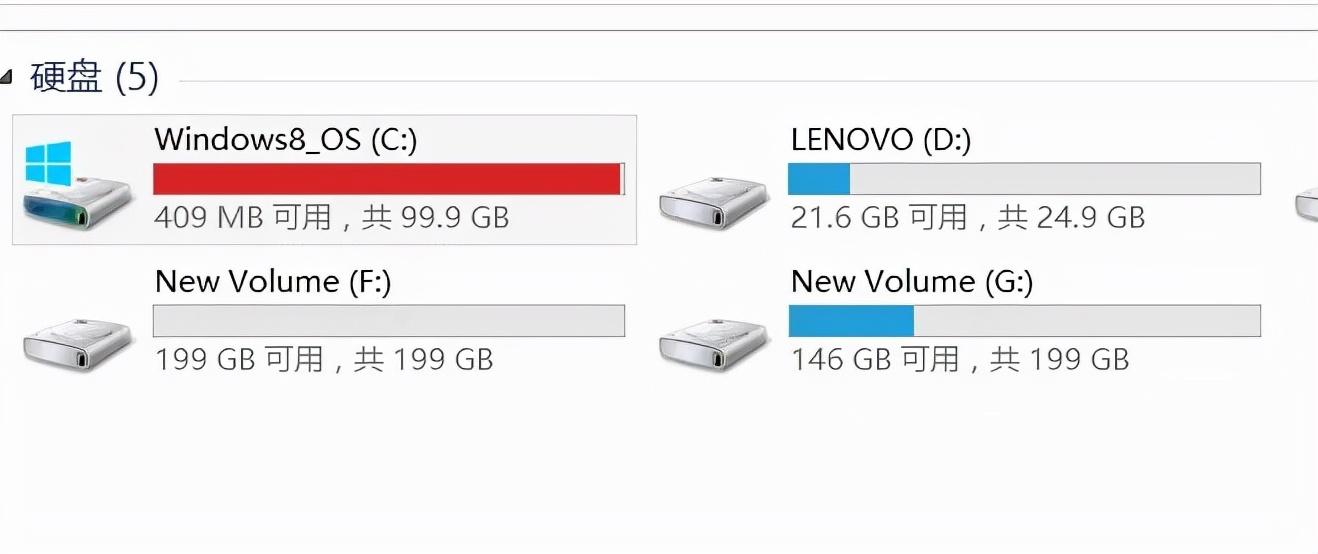Collapse the 硬盘 (5) group arrow

click(7, 76)
